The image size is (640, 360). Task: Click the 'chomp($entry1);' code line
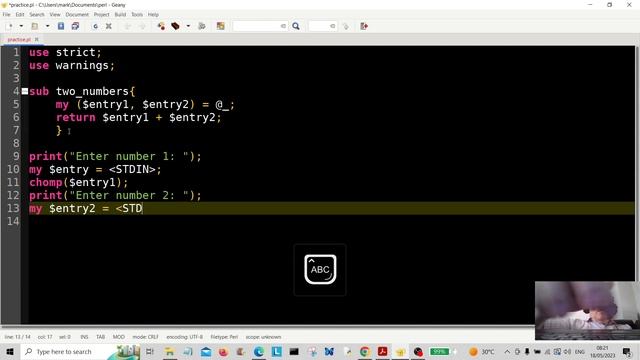(x=78, y=182)
